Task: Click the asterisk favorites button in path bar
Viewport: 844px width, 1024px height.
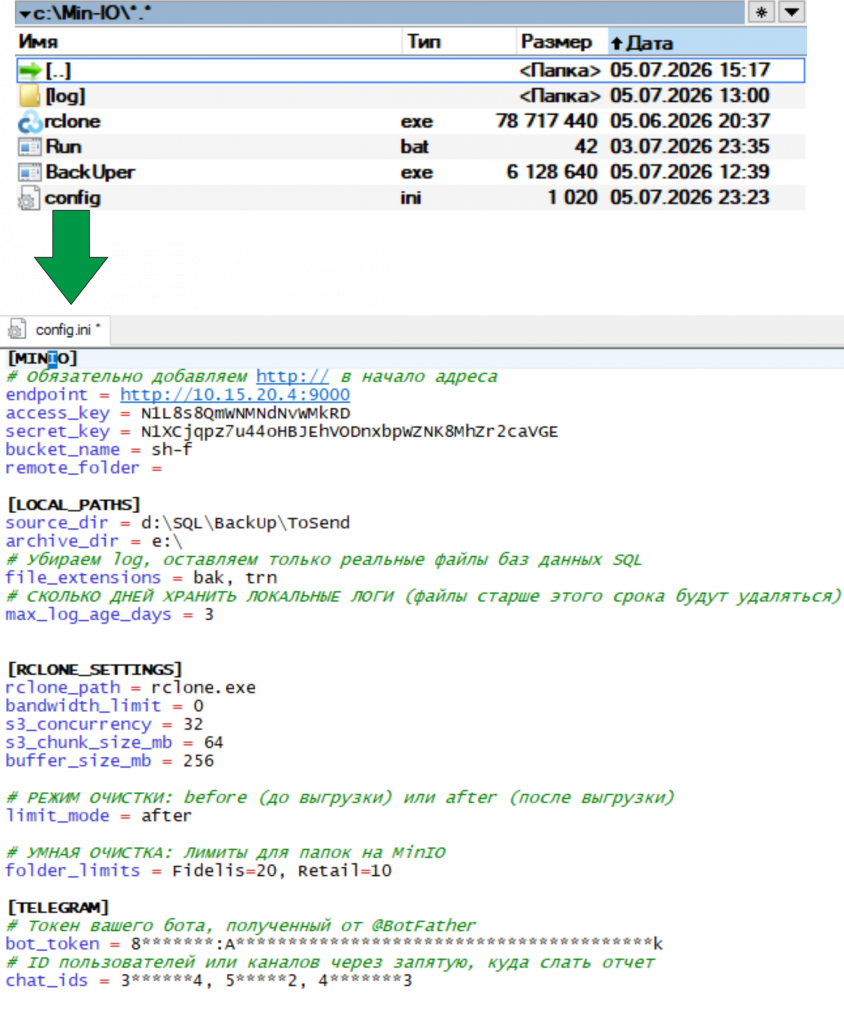Action: click(761, 12)
